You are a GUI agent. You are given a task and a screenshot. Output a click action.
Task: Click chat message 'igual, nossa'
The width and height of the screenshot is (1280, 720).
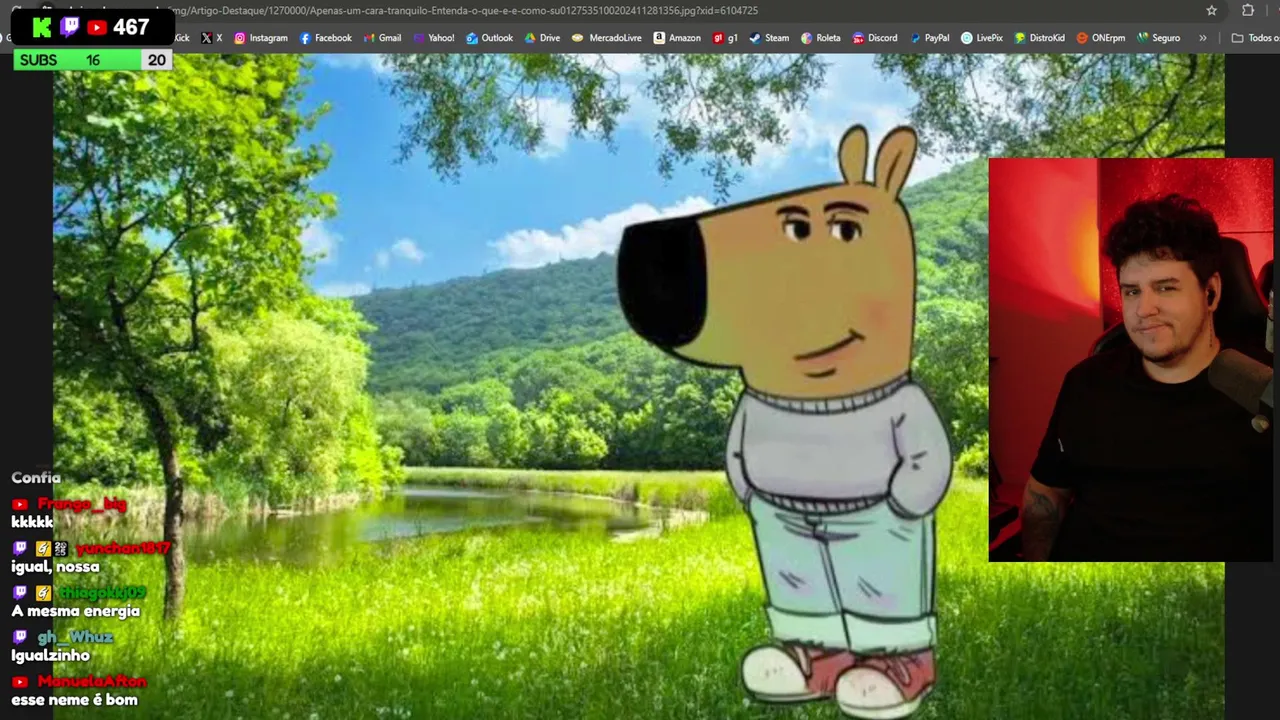tap(55, 567)
